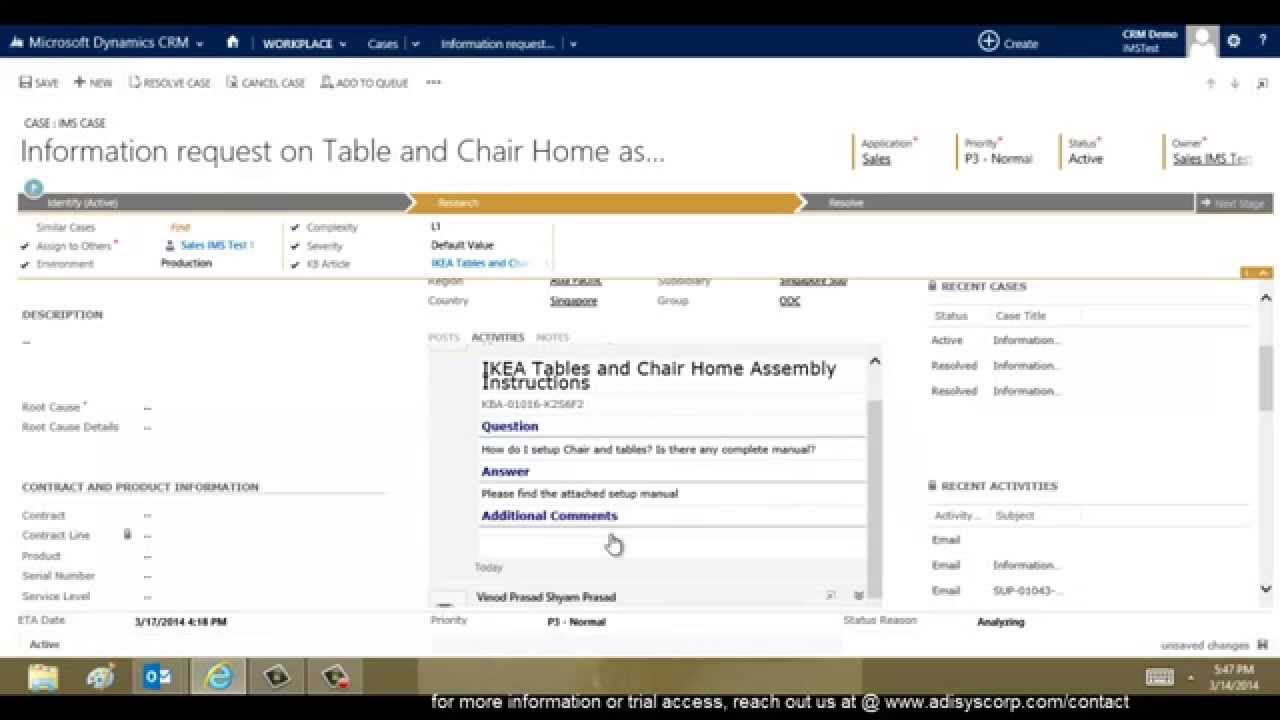Click CANCEL CASE in the command bar
Viewport: 1280px width, 720px height.
click(x=266, y=83)
